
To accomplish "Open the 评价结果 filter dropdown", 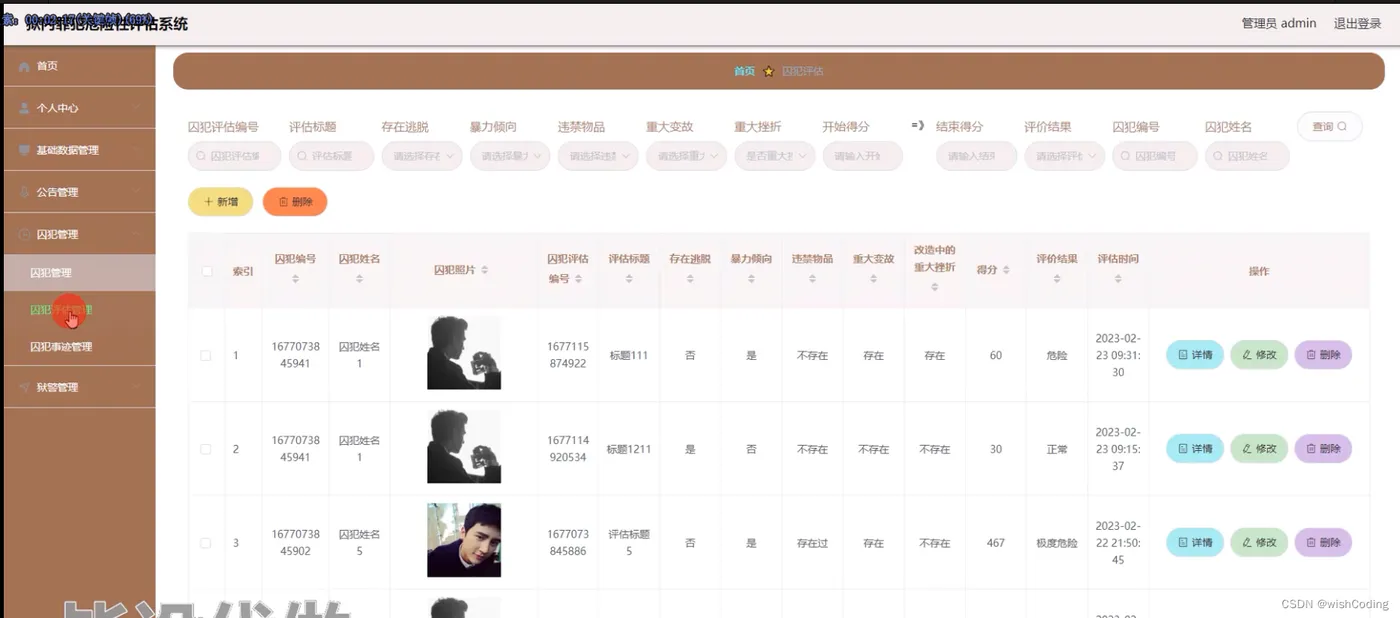I will coord(1064,156).
